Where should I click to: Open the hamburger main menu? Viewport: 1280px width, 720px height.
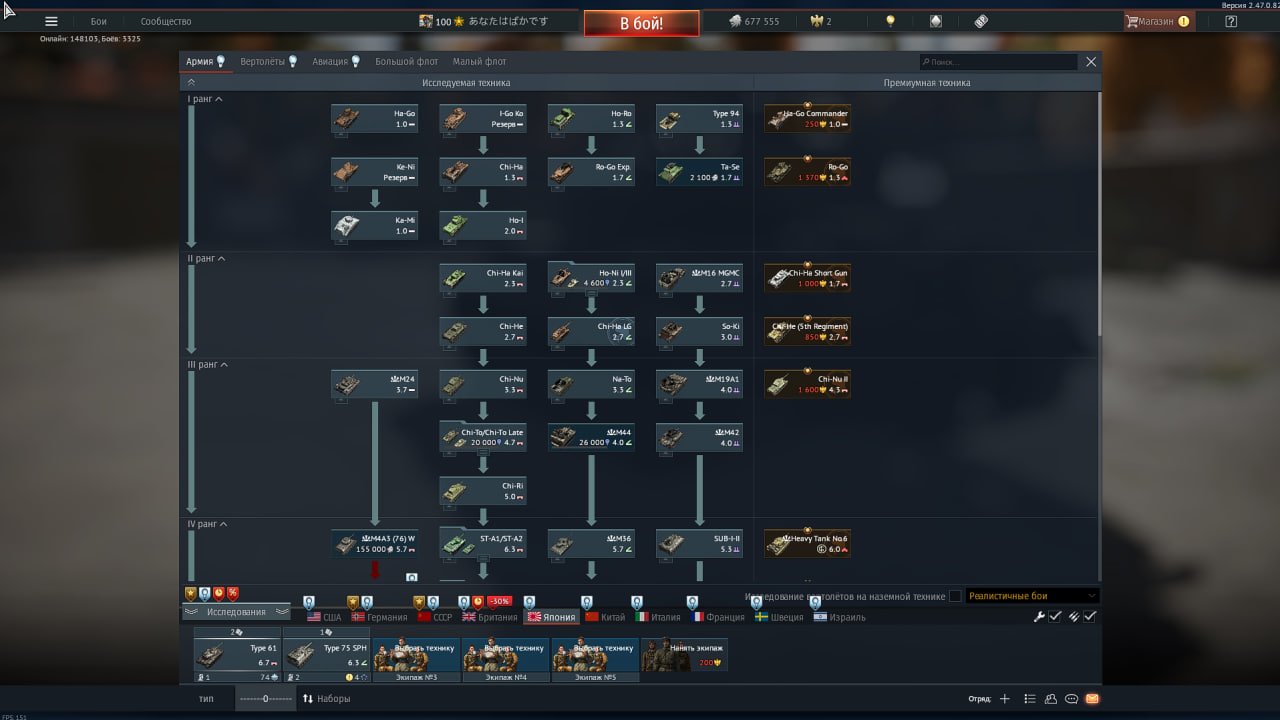click(51, 21)
